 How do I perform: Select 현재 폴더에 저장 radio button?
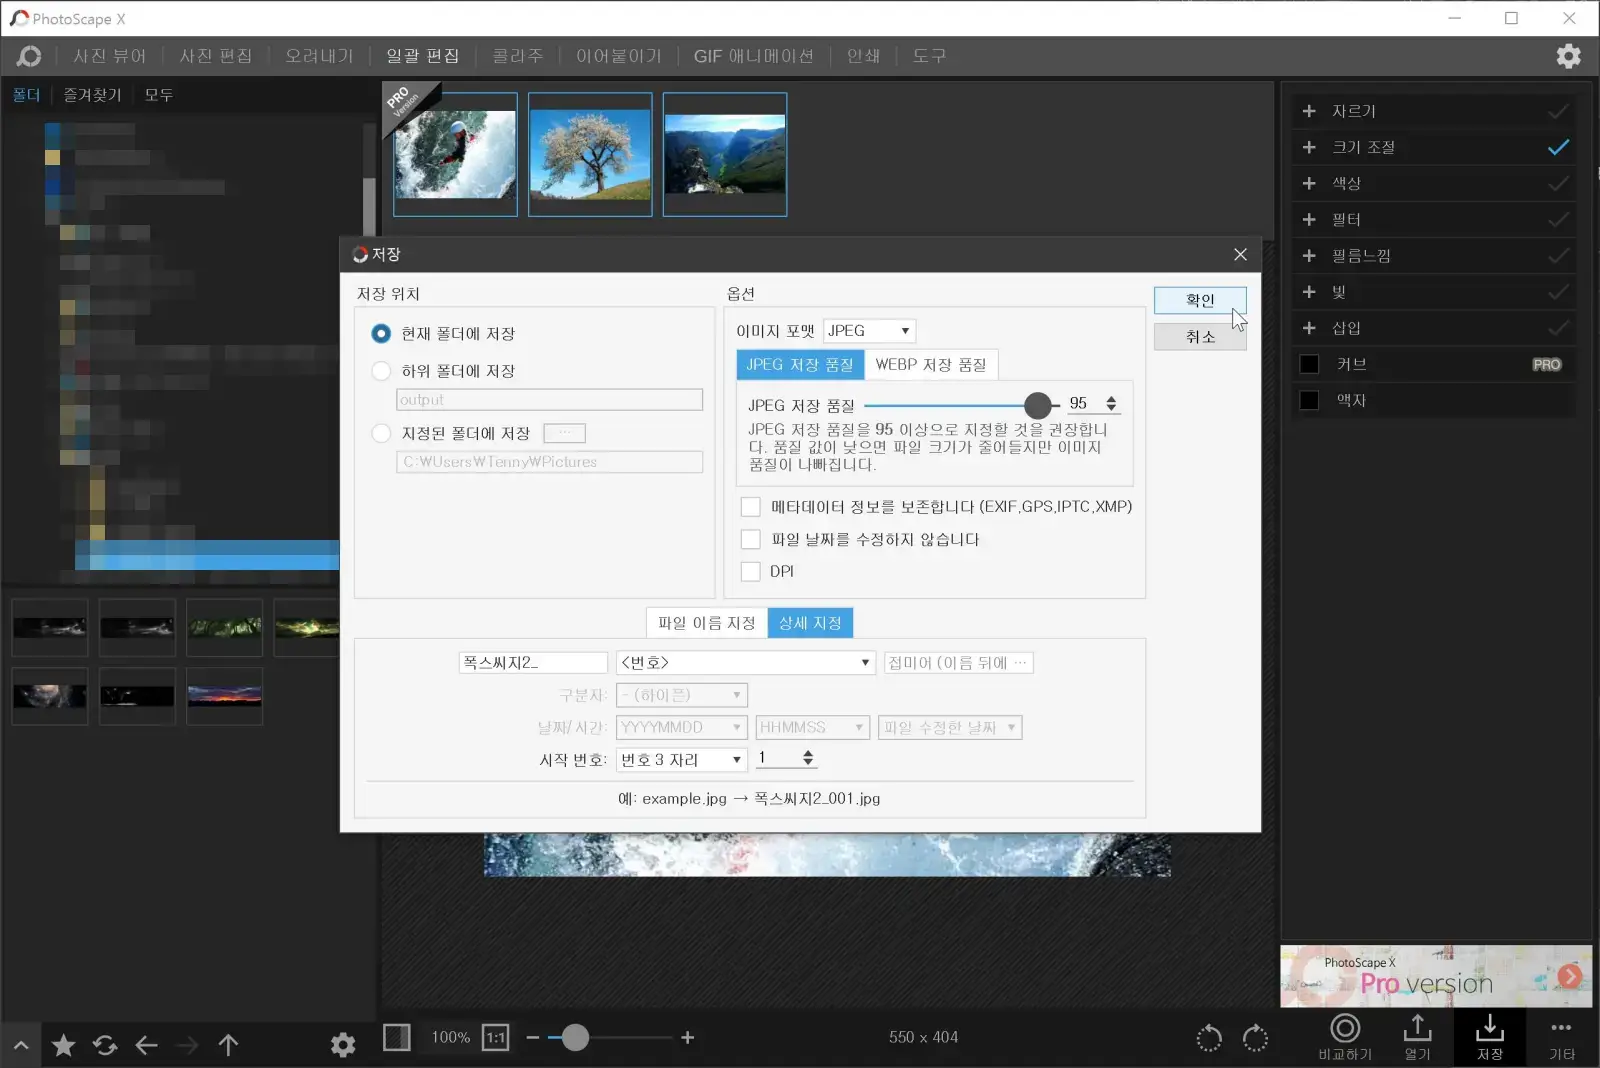381,333
